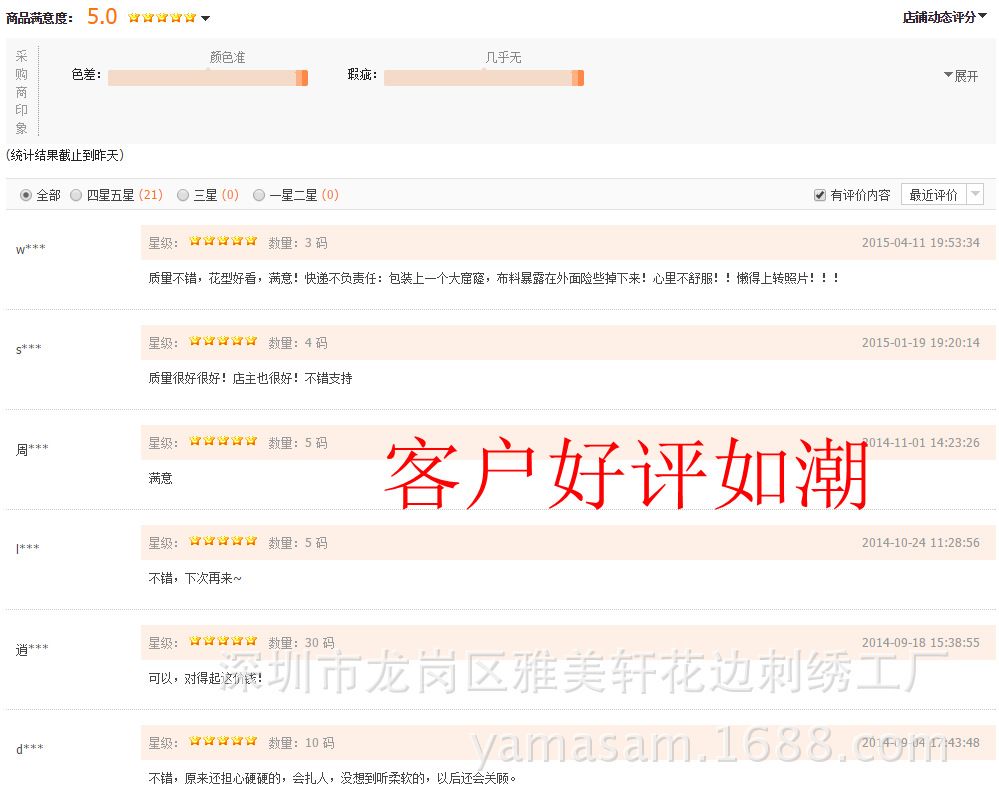This screenshot has width=999, height=809.
Task: Click the 5.0 satisfaction star rating icons
Action: tap(162, 18)
